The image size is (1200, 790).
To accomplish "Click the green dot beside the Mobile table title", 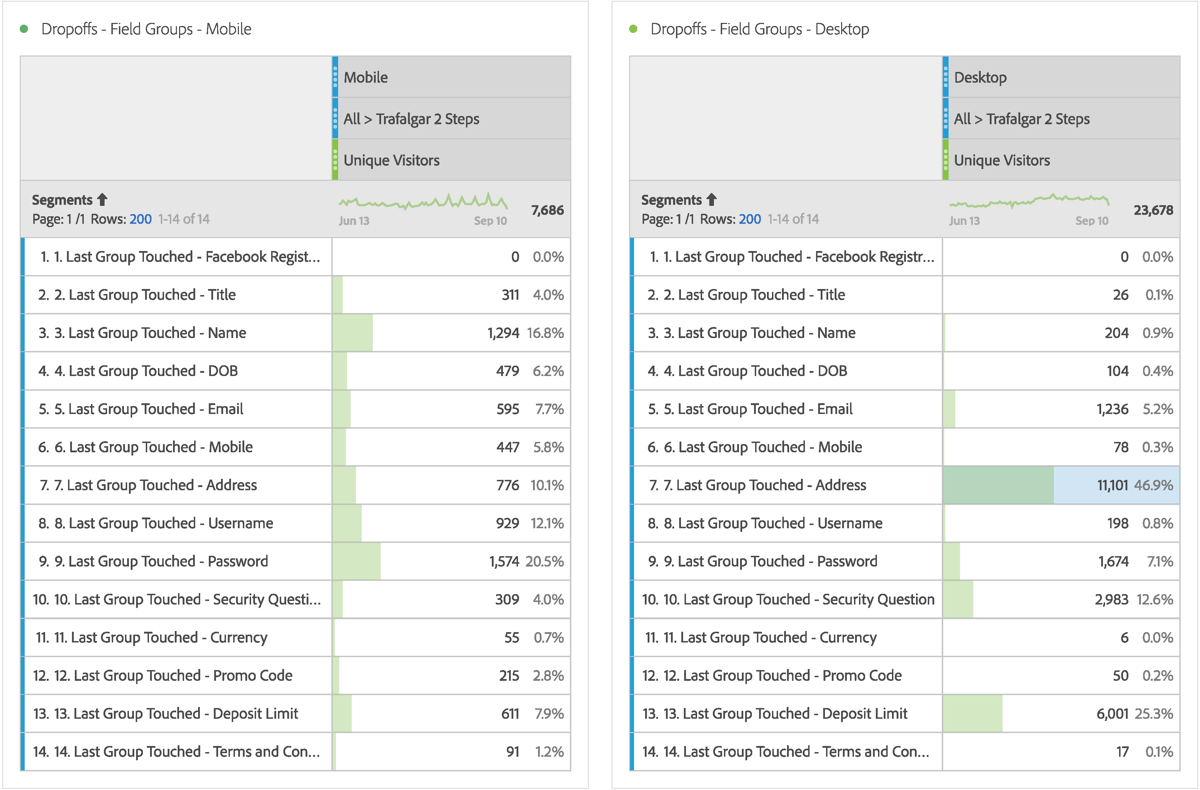I will tap(24, 29).
